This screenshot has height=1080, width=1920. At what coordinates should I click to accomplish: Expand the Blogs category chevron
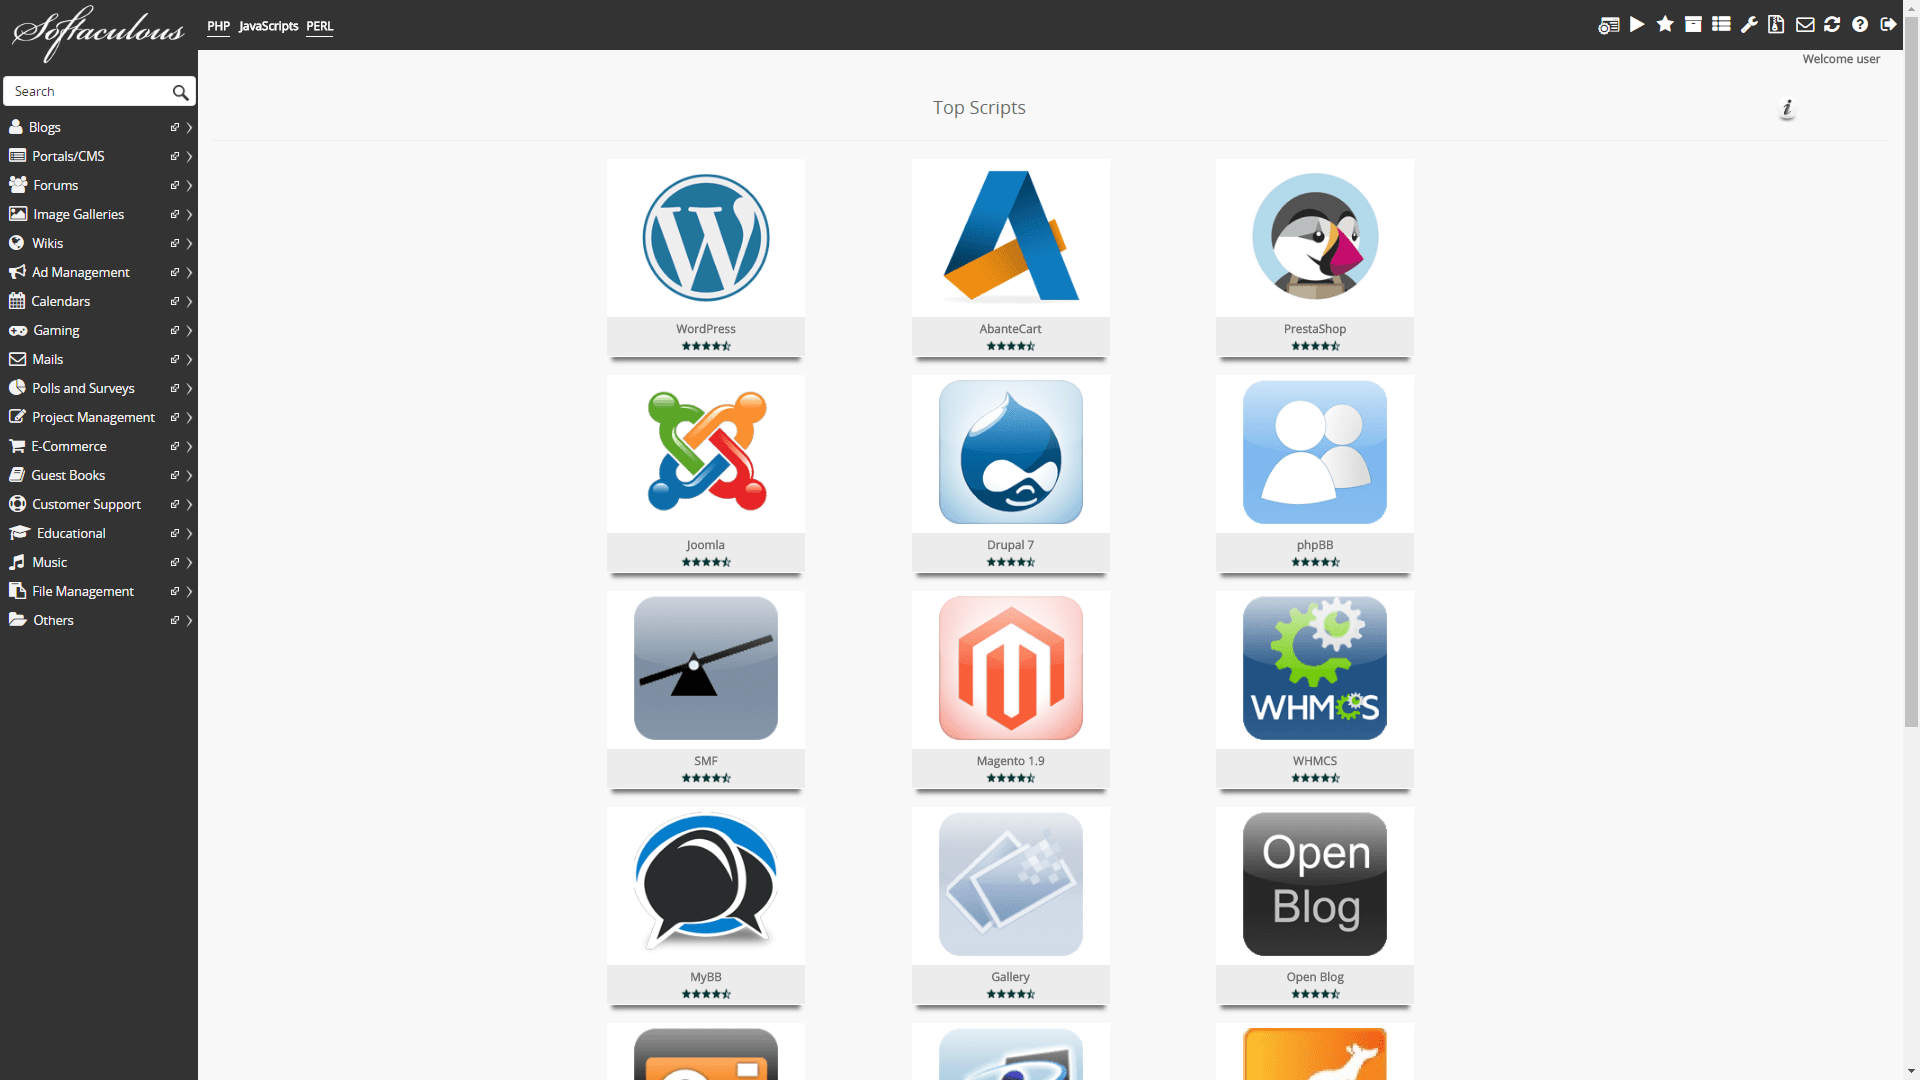click(x=189, y=128)
